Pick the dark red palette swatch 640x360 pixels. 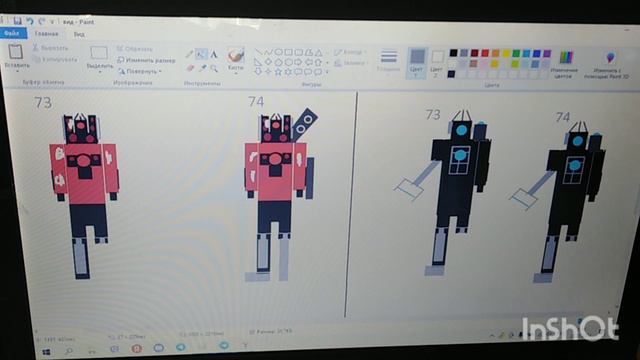pos(474,53)
